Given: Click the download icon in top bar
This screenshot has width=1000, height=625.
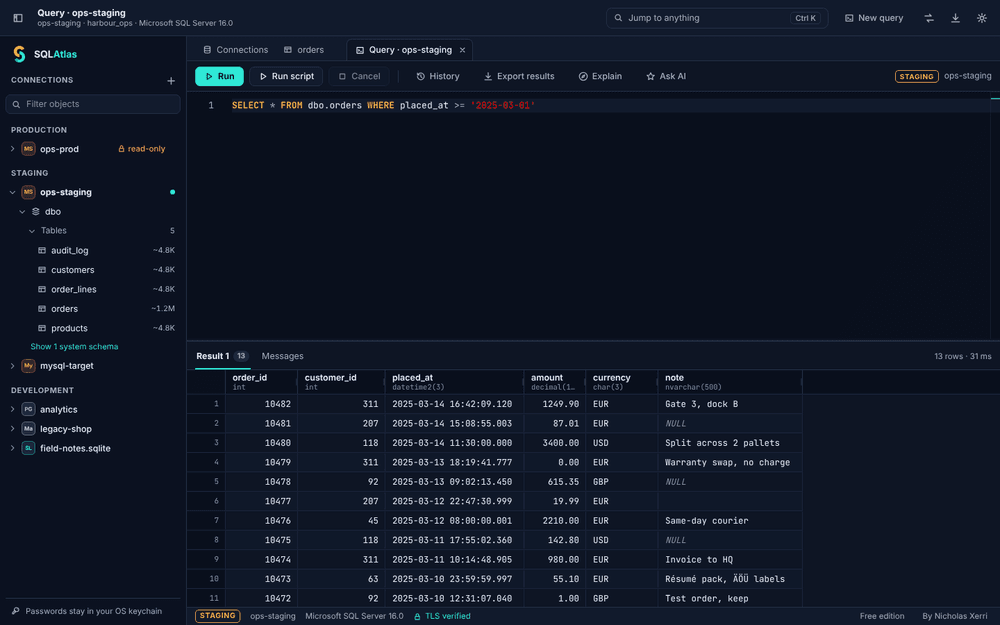Looking at the screenshot, I should click(955, 18).
